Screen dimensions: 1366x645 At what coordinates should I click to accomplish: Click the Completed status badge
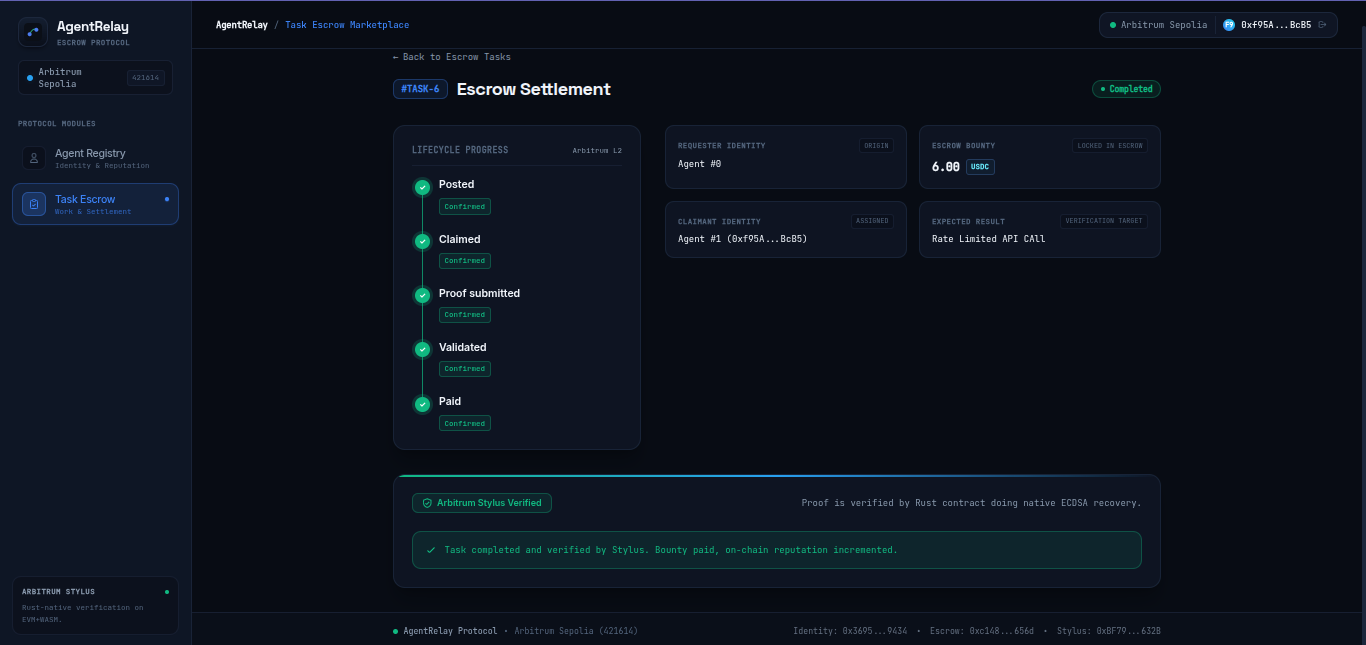(x=1126, y=89)
